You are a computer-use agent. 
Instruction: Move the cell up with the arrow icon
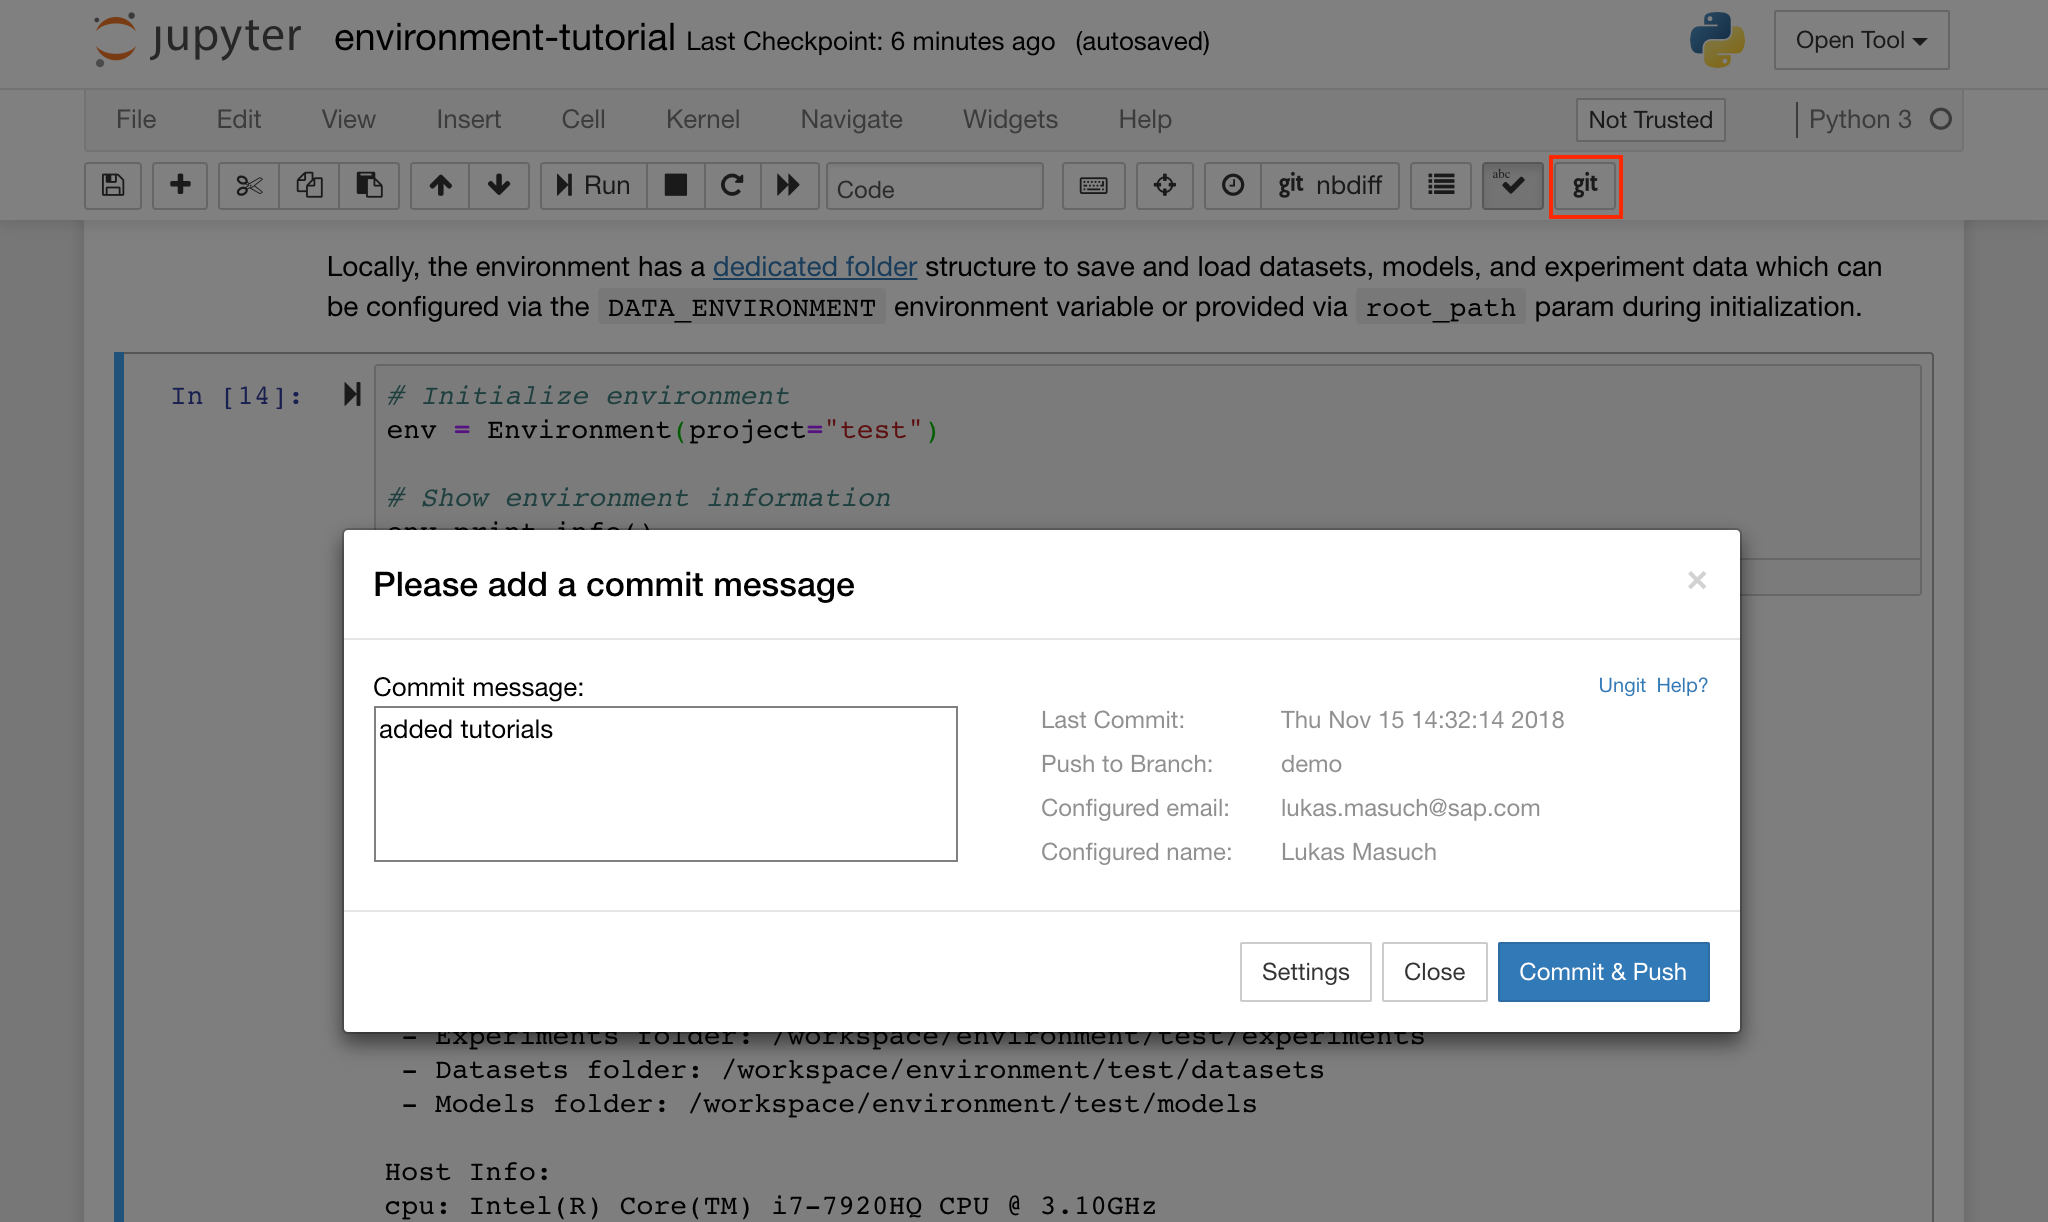[440, 185]
